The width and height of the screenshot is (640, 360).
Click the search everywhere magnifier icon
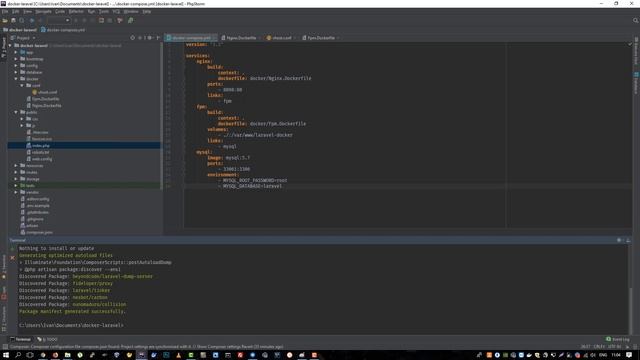[x=636, y=20]
